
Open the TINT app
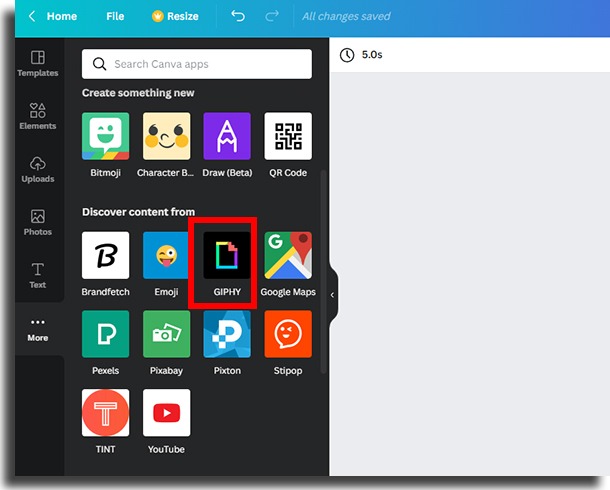pos(105,413)
